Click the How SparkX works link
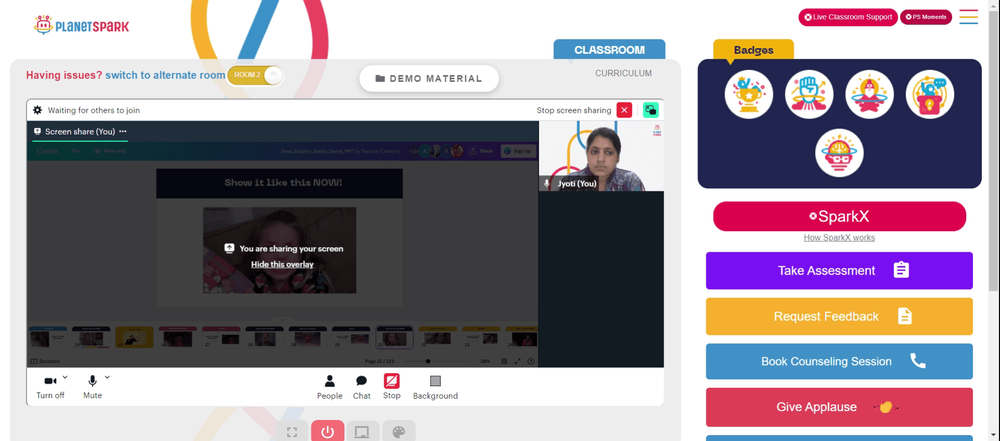Viewport: 1000px width, 441px height. (x=839, y=237)
